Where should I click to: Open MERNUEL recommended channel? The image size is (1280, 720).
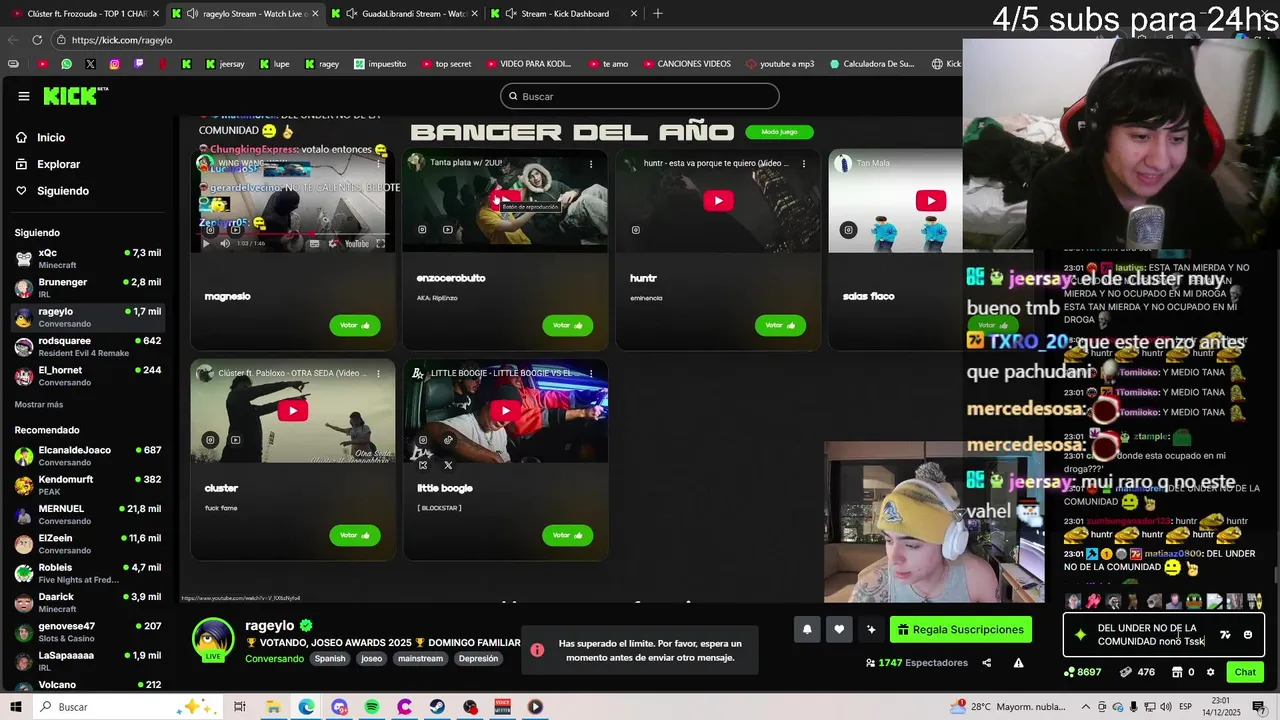click(x=88, y=514)
